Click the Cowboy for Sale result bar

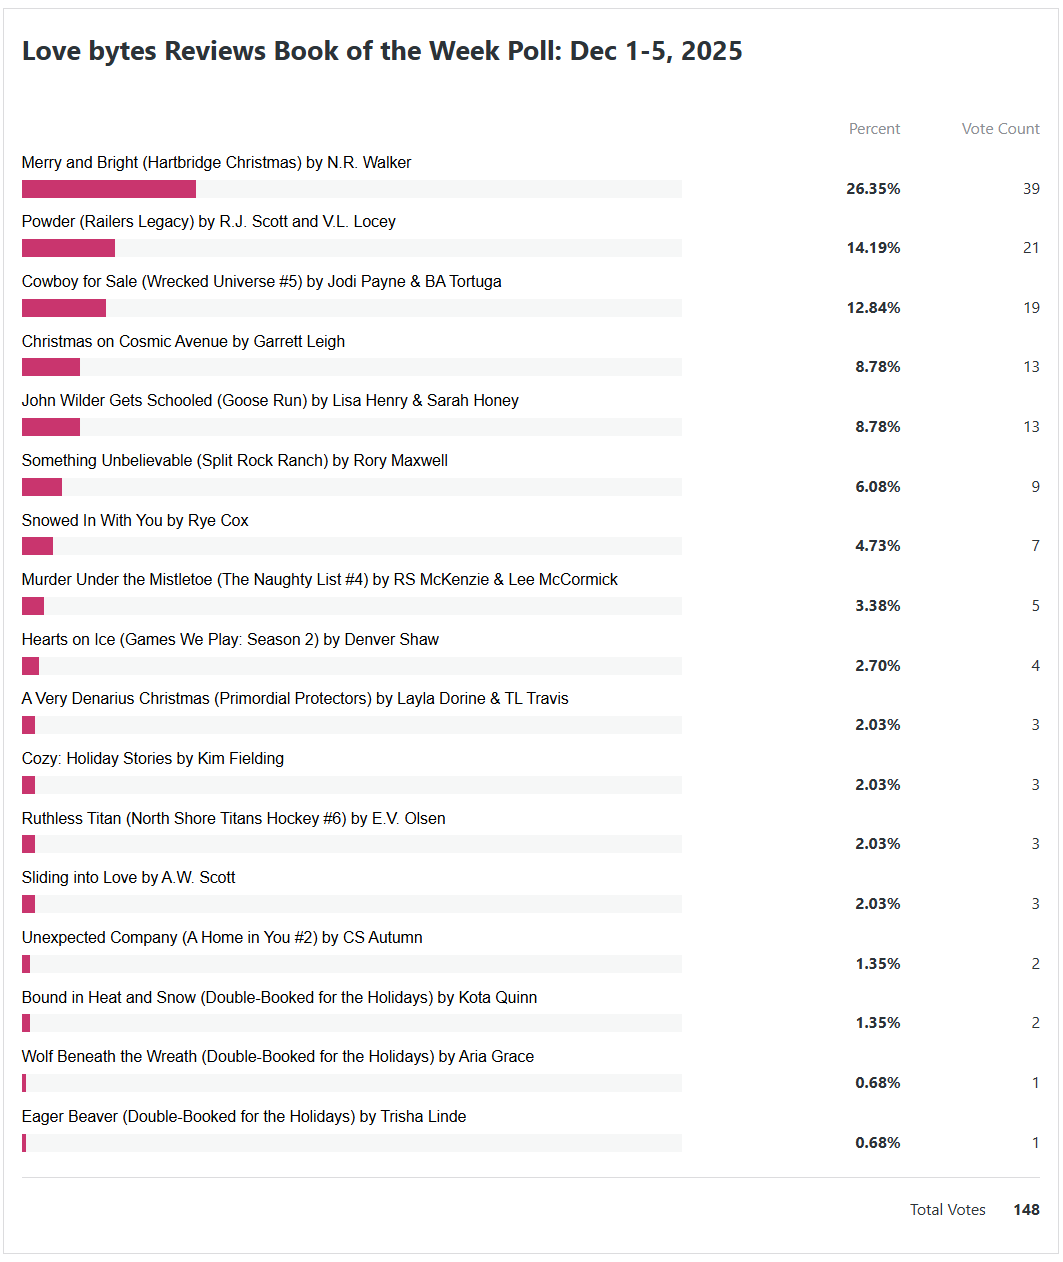pos(64,308)
